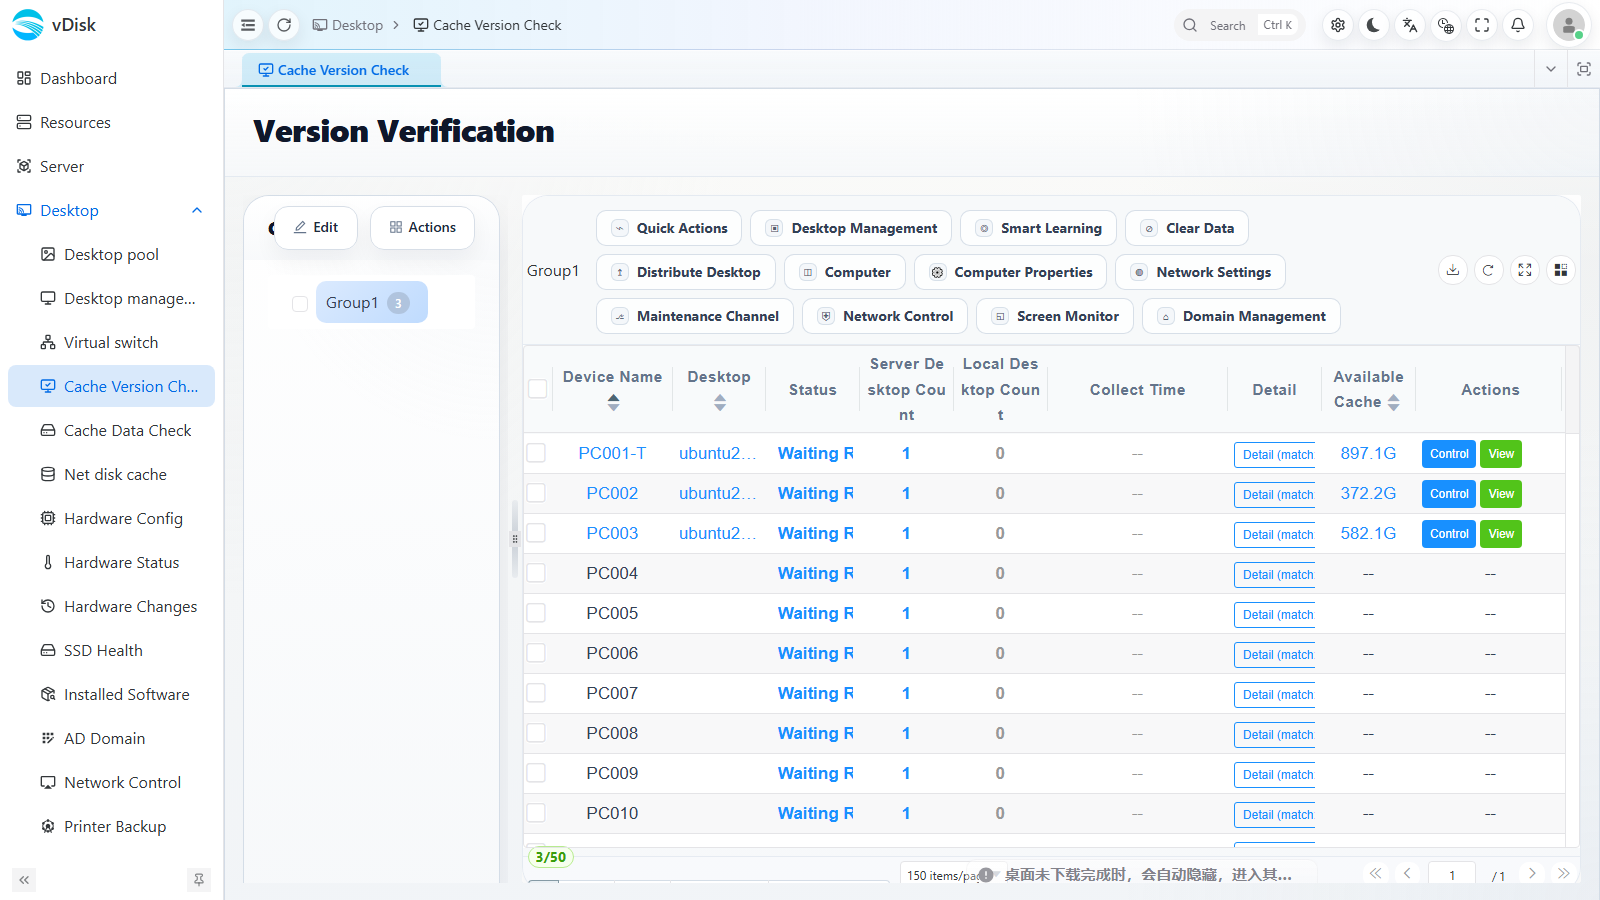
Task: Select the PC002 row checkbox
Action: (537, 493)
